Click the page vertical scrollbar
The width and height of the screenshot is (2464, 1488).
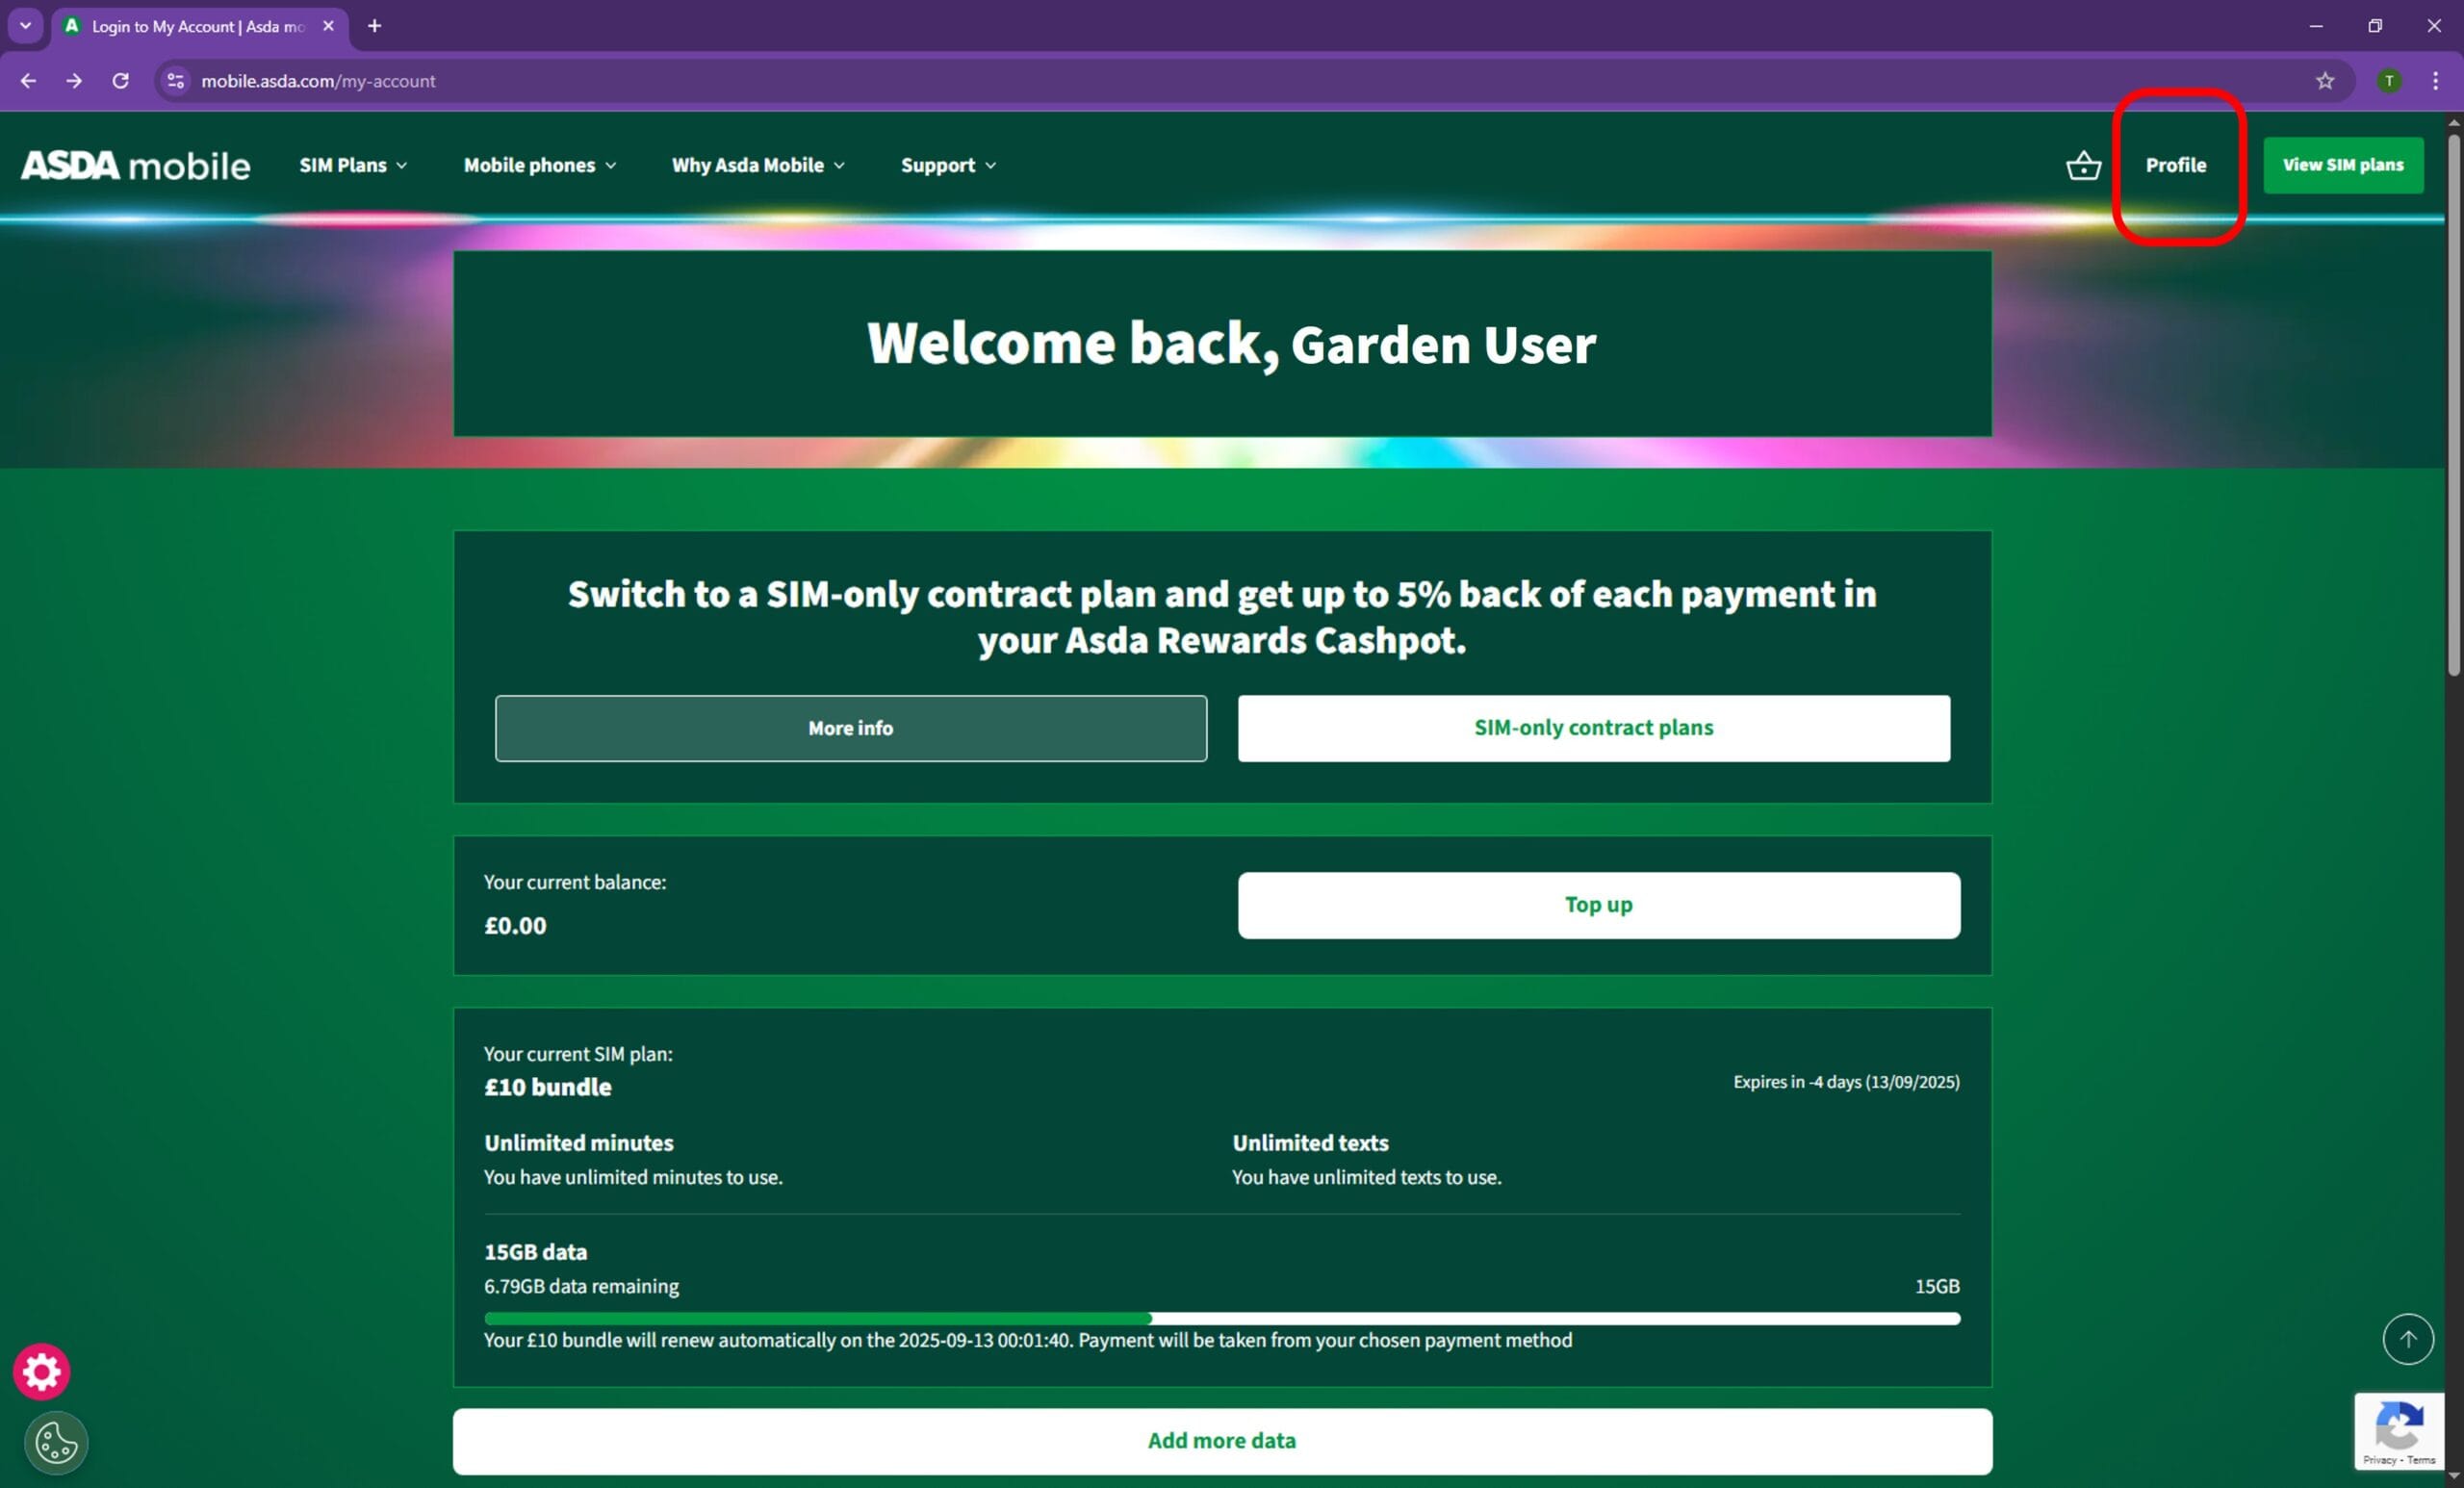pos(2453,406)
